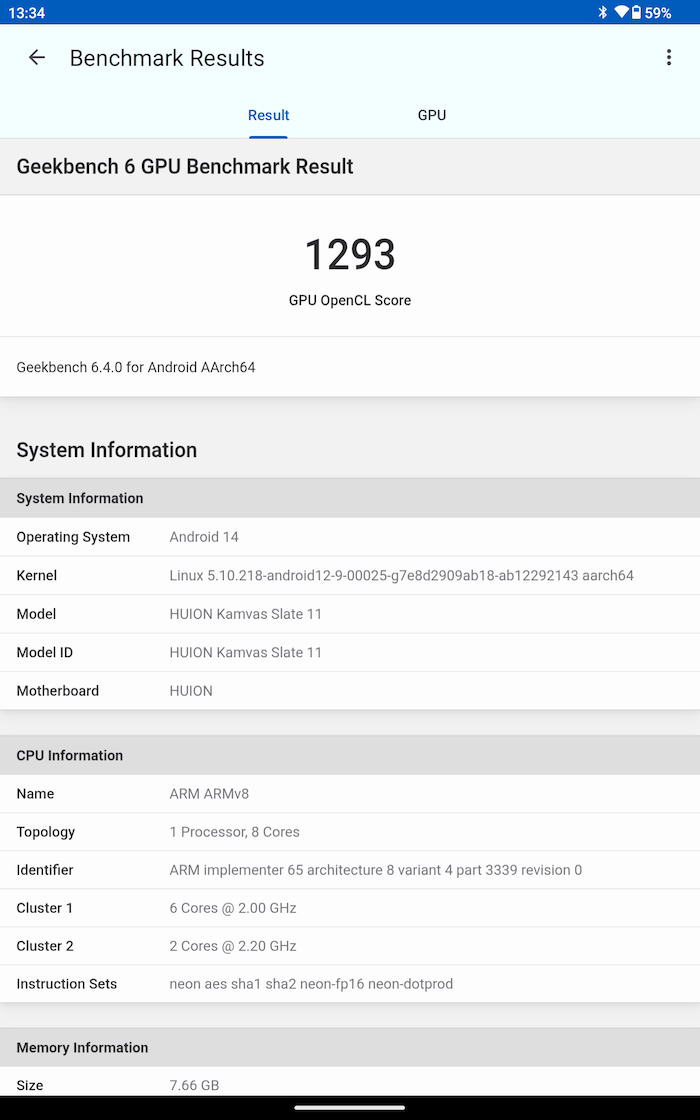Tap the Cluster 1 value 6 Cores @ 2.00 GHz
The height and width of the screenshot is (1120, 700).
point(233,909)
